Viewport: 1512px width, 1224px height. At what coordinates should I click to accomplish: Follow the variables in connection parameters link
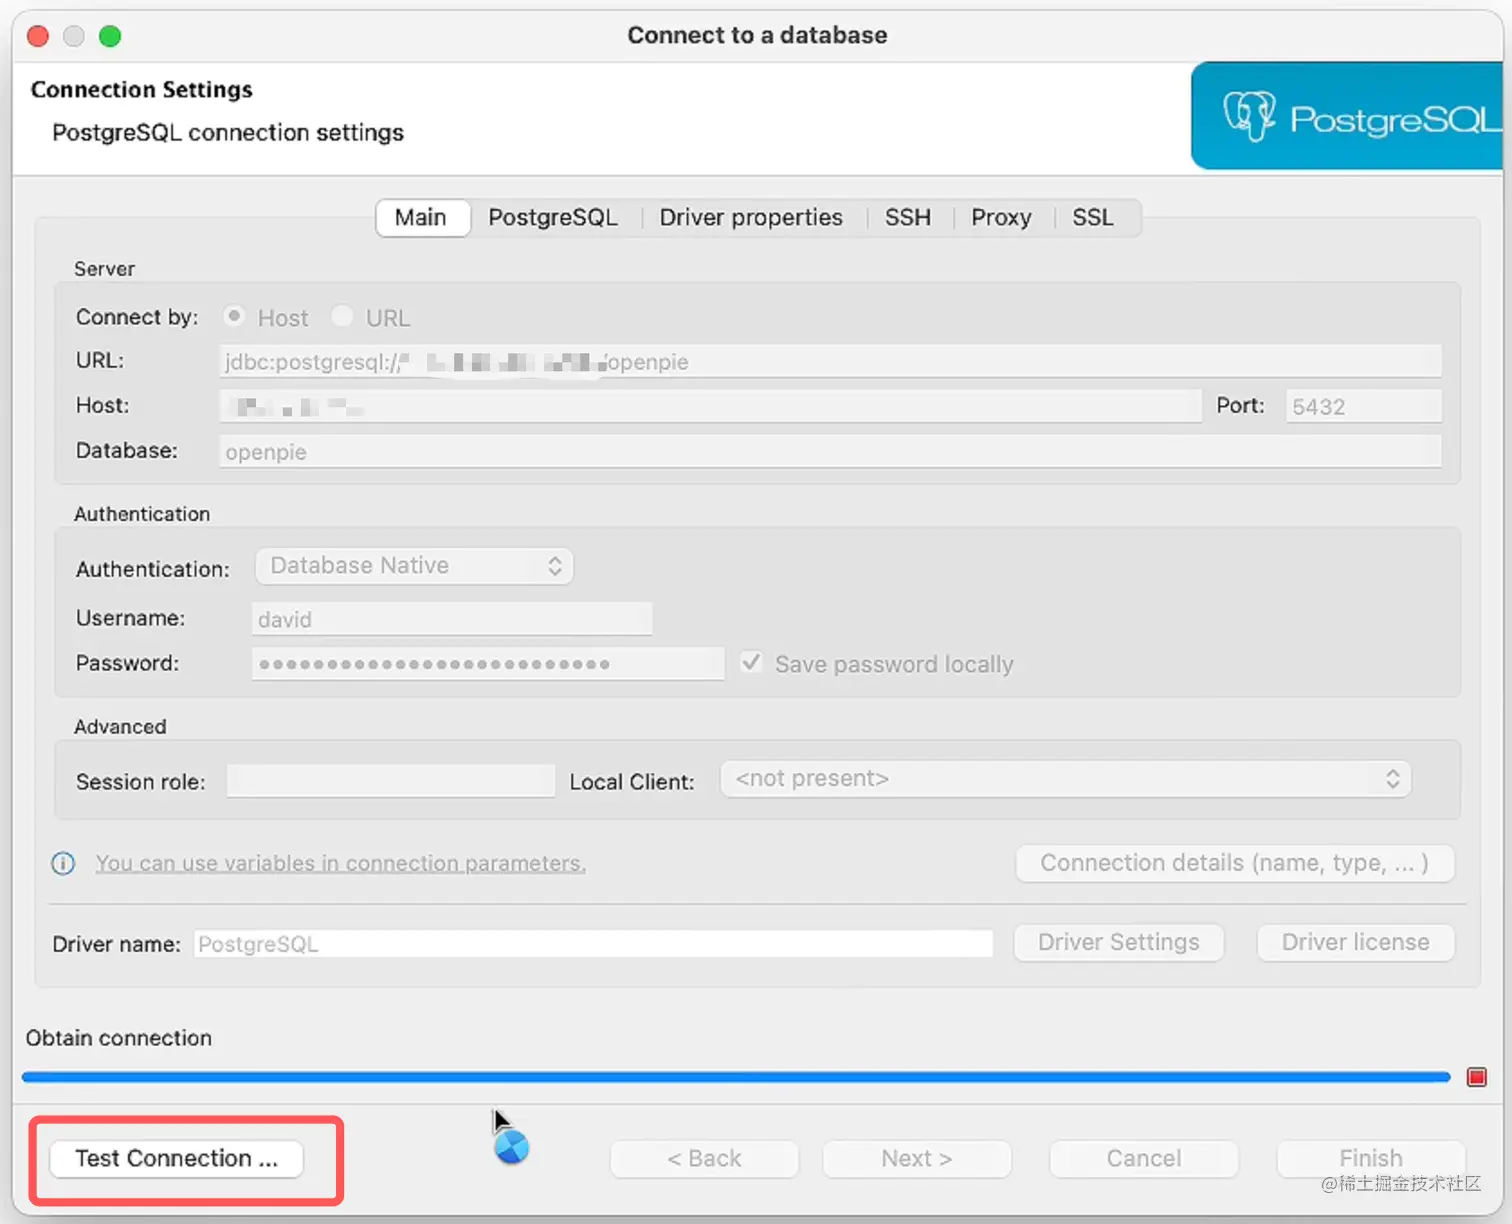pyautogui.click(x=341, y=863)
